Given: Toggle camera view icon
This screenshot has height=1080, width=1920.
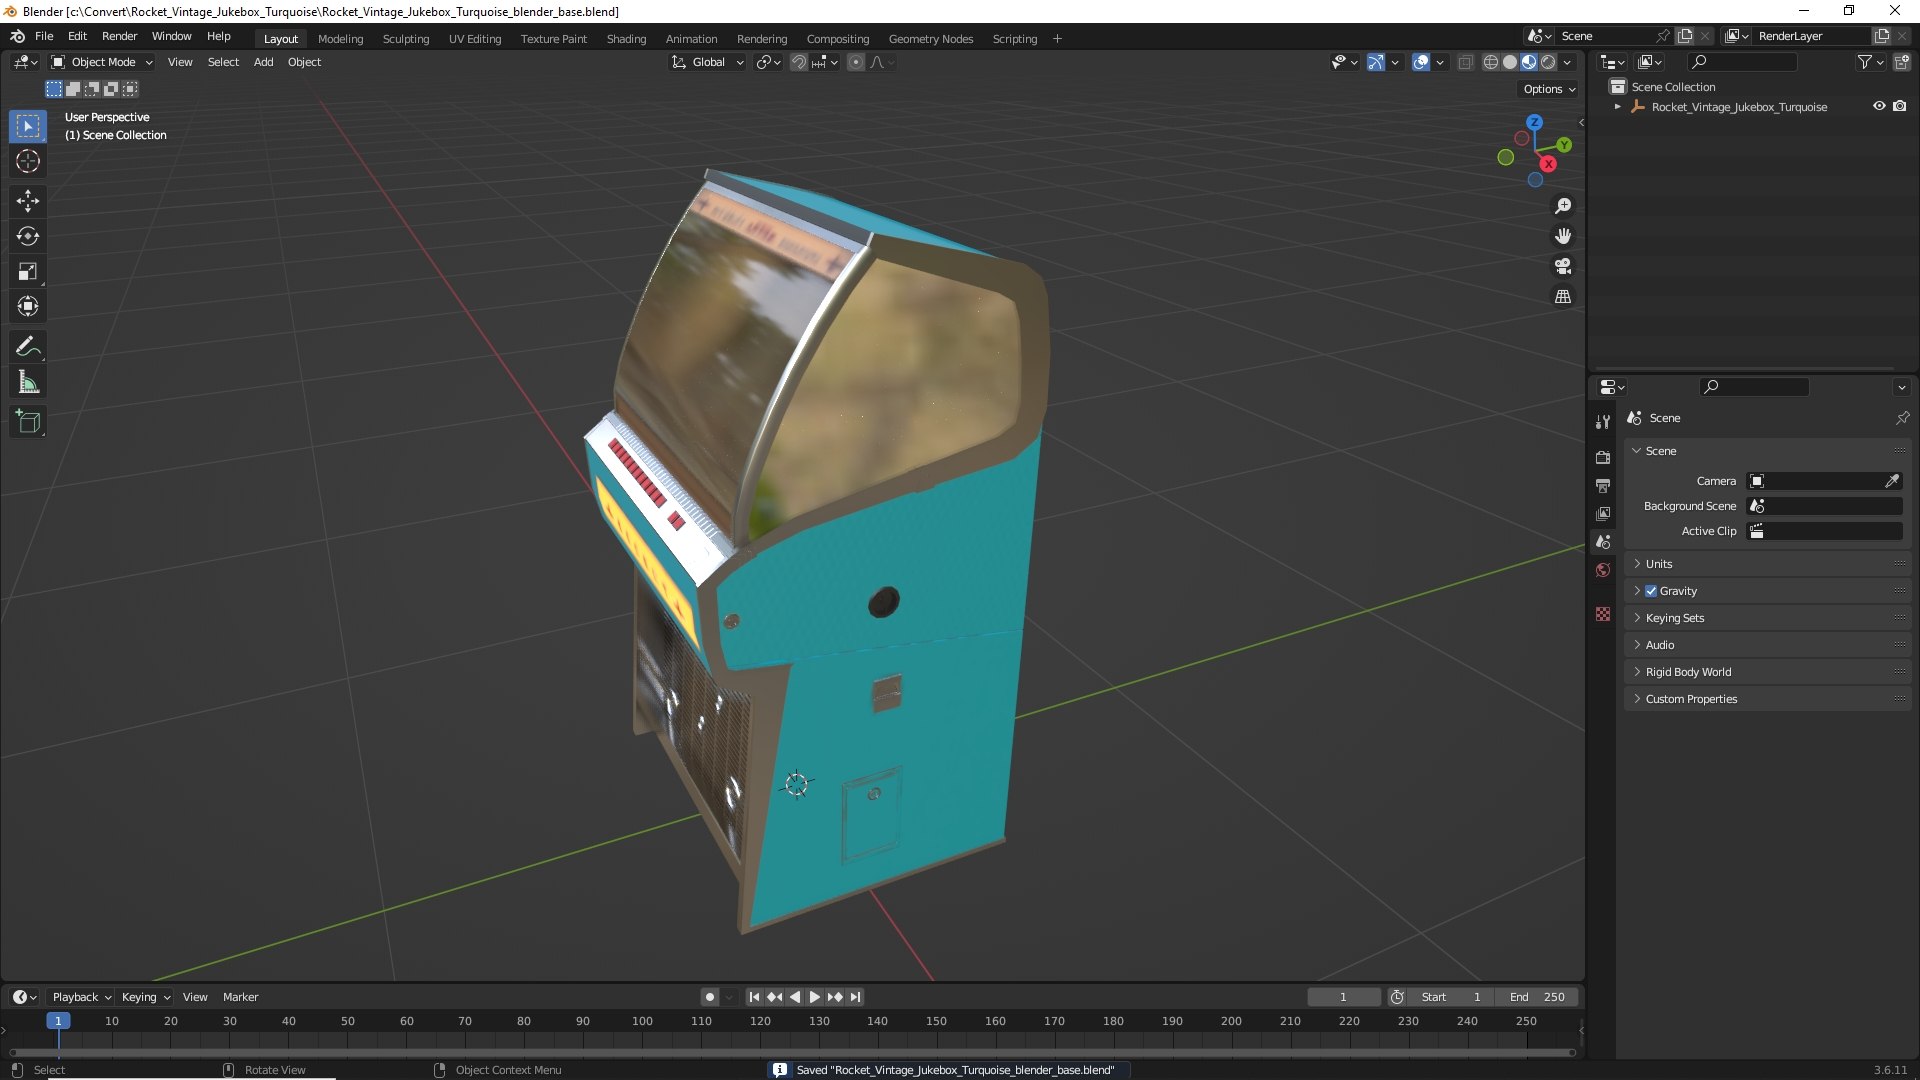Looking at the screenshot, I should [1563, 266].
